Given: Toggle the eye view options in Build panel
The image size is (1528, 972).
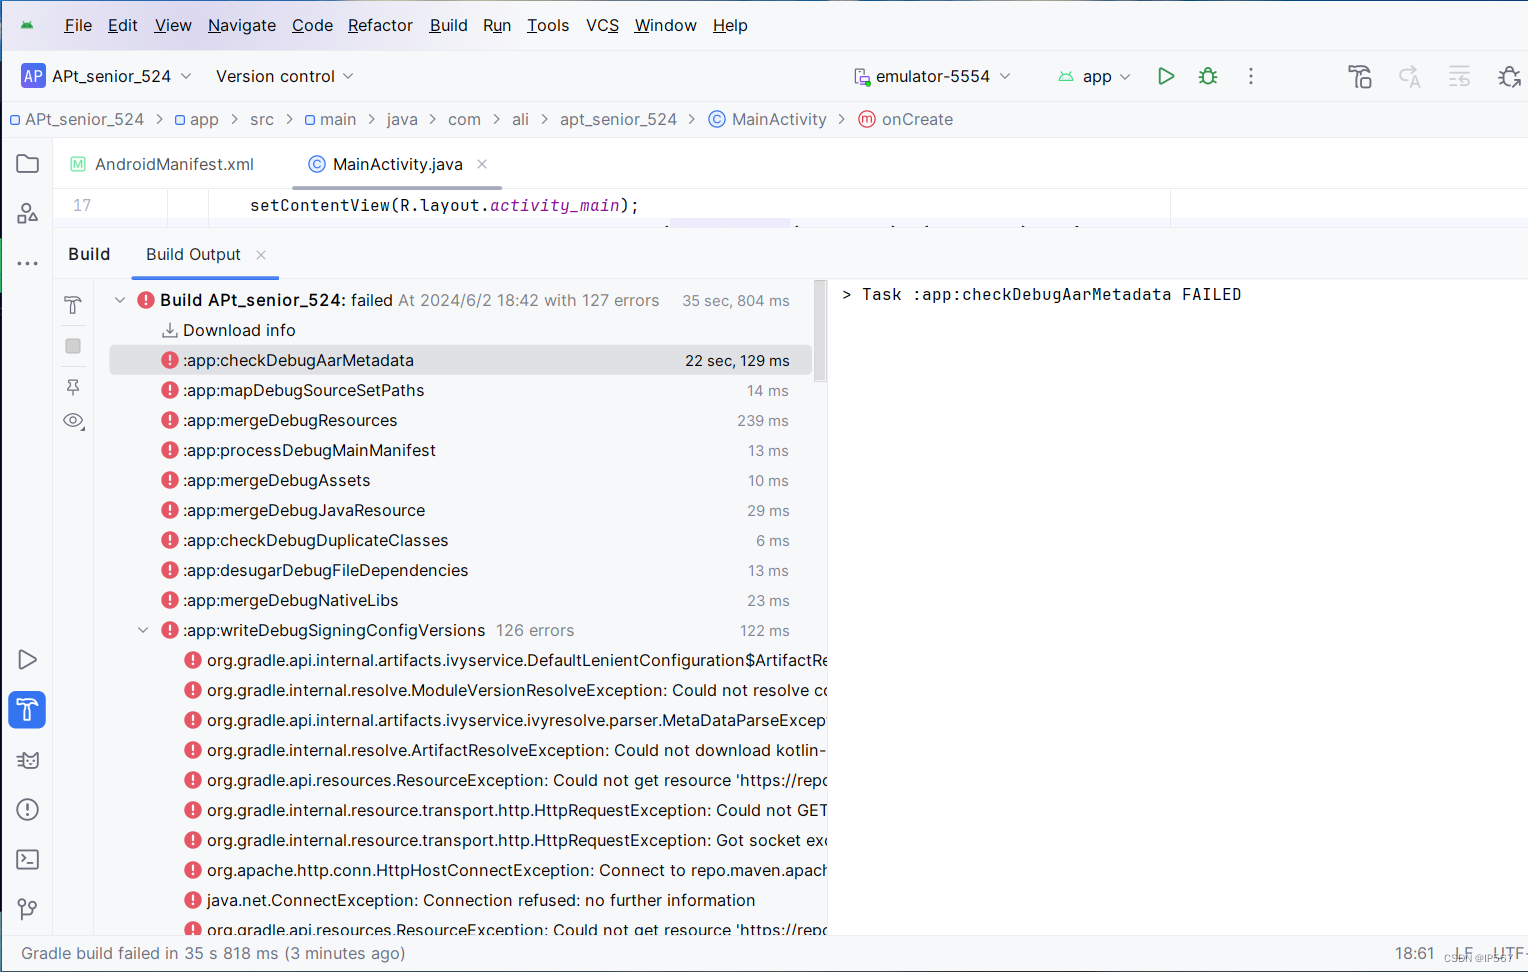Looking at the screenshot, I should pyautogui.click(x=73, y=421).
